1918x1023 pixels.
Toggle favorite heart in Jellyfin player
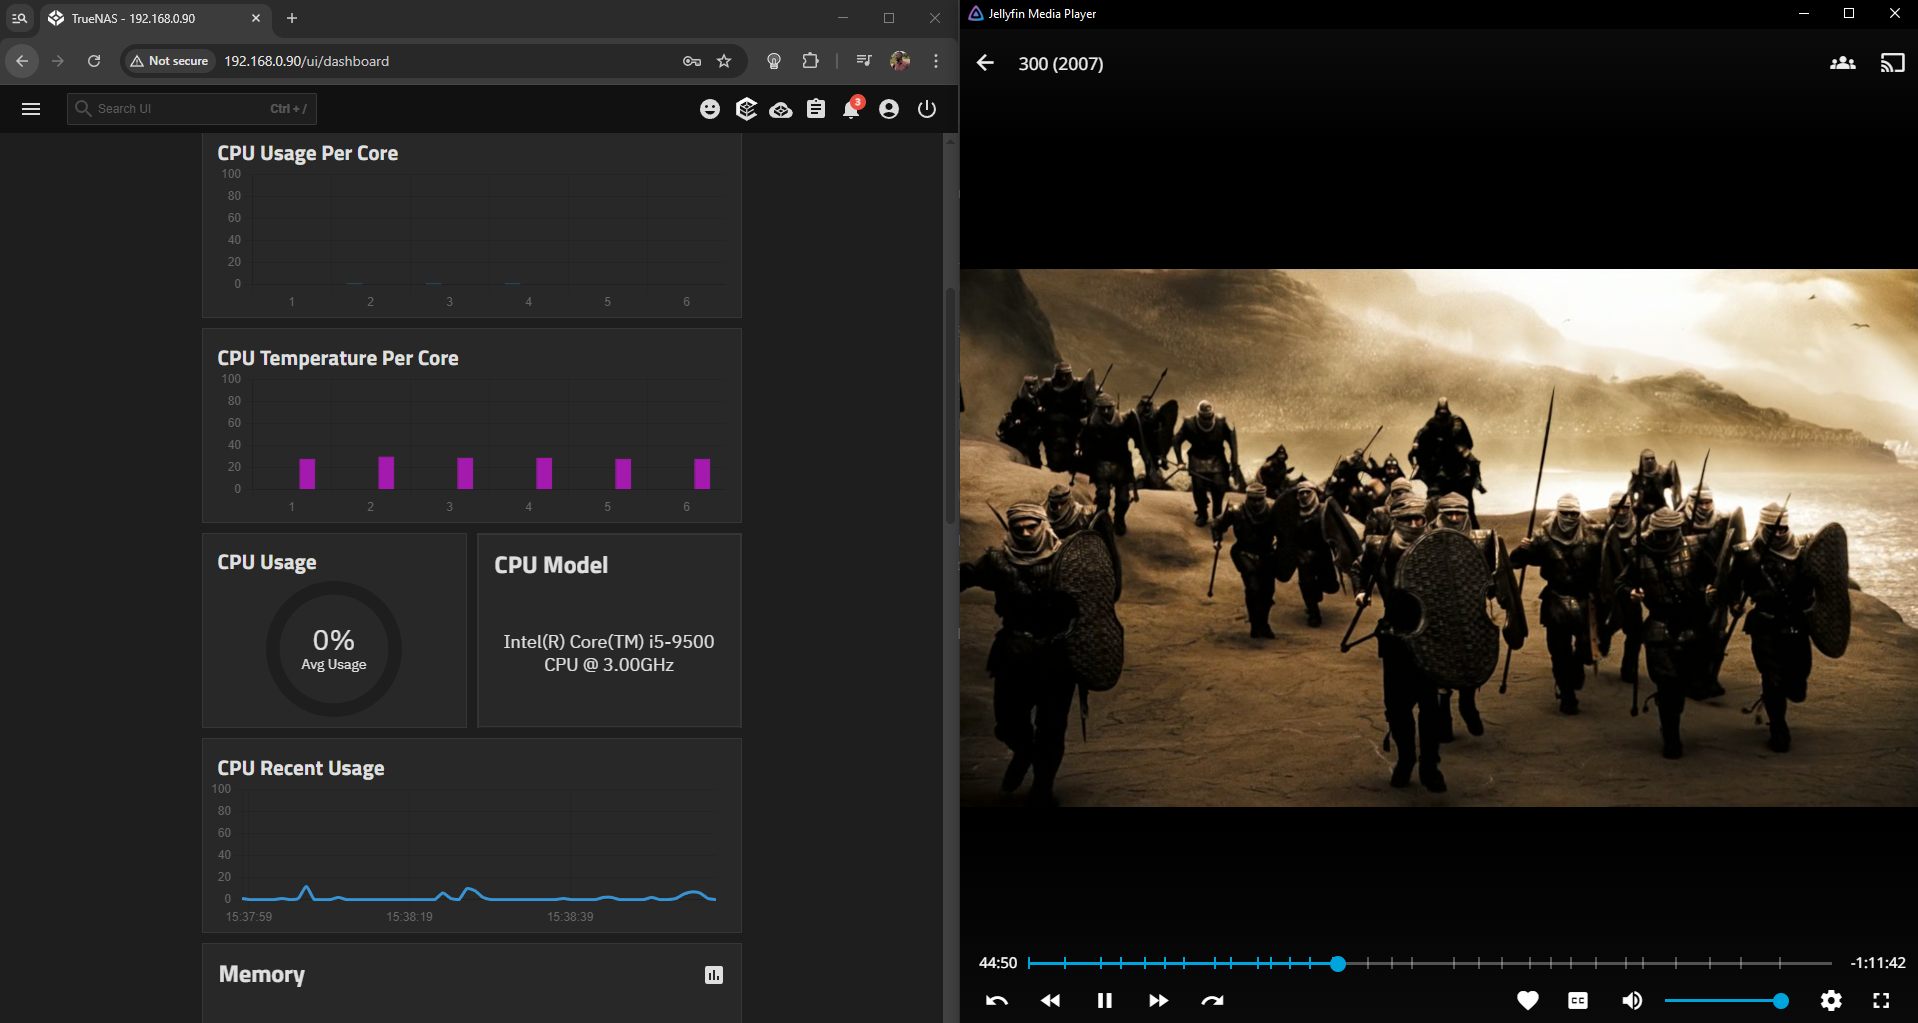click(1528, 1000)
